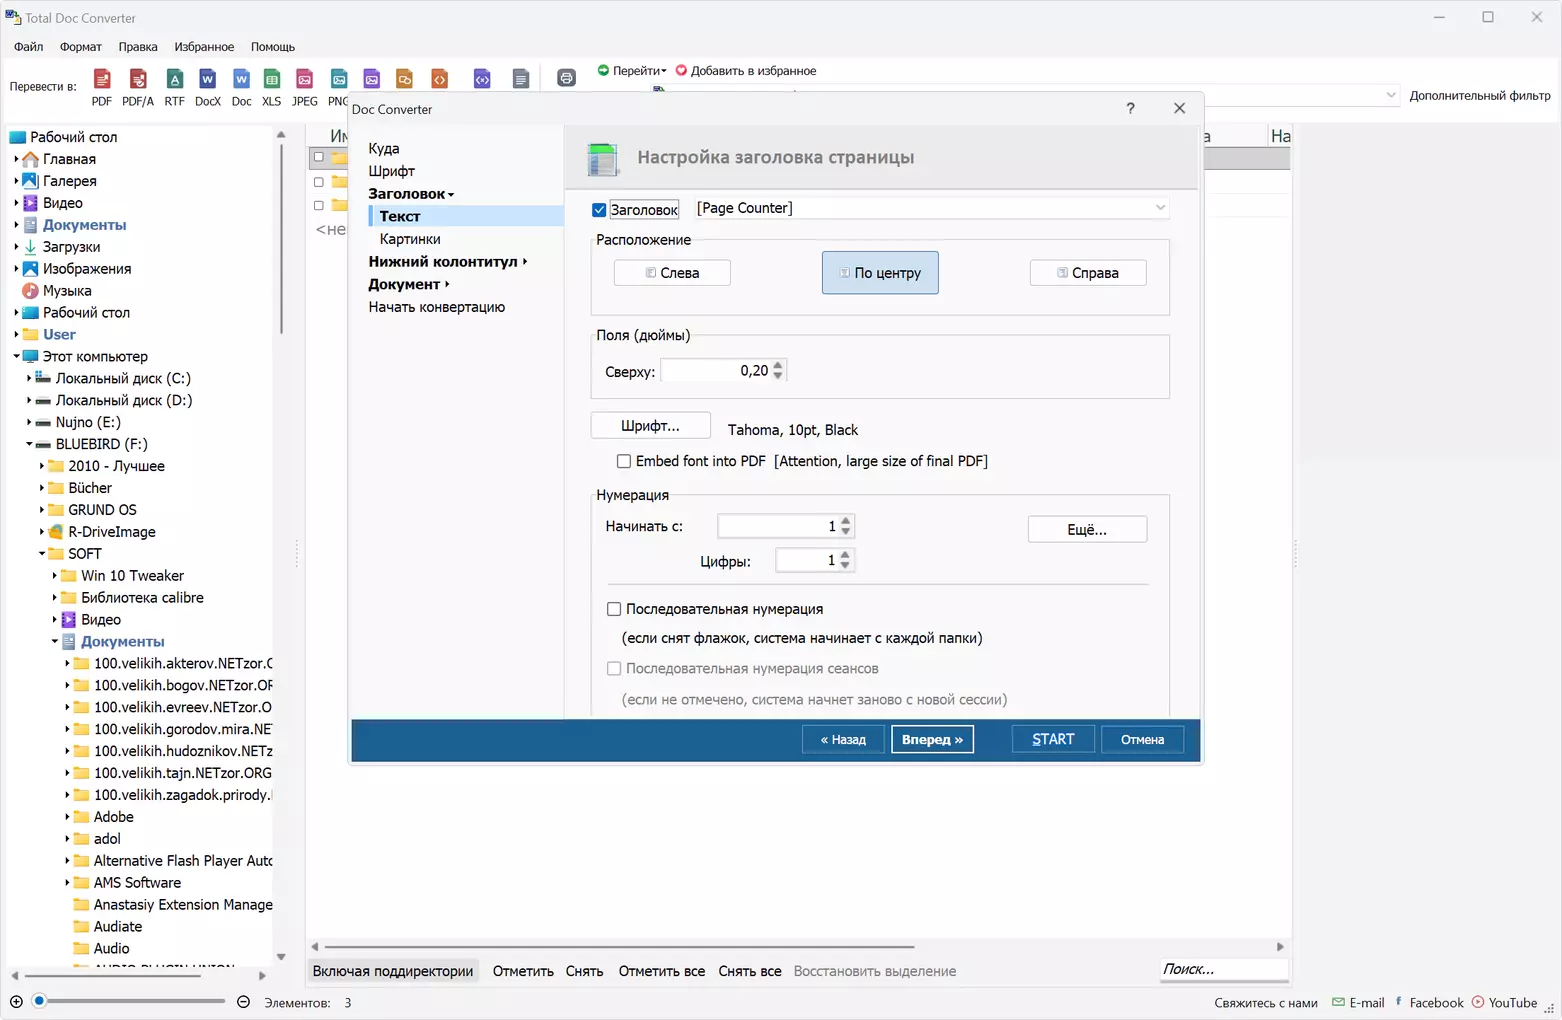Click zoom in plus icon in status bar

click(16, 1002)
